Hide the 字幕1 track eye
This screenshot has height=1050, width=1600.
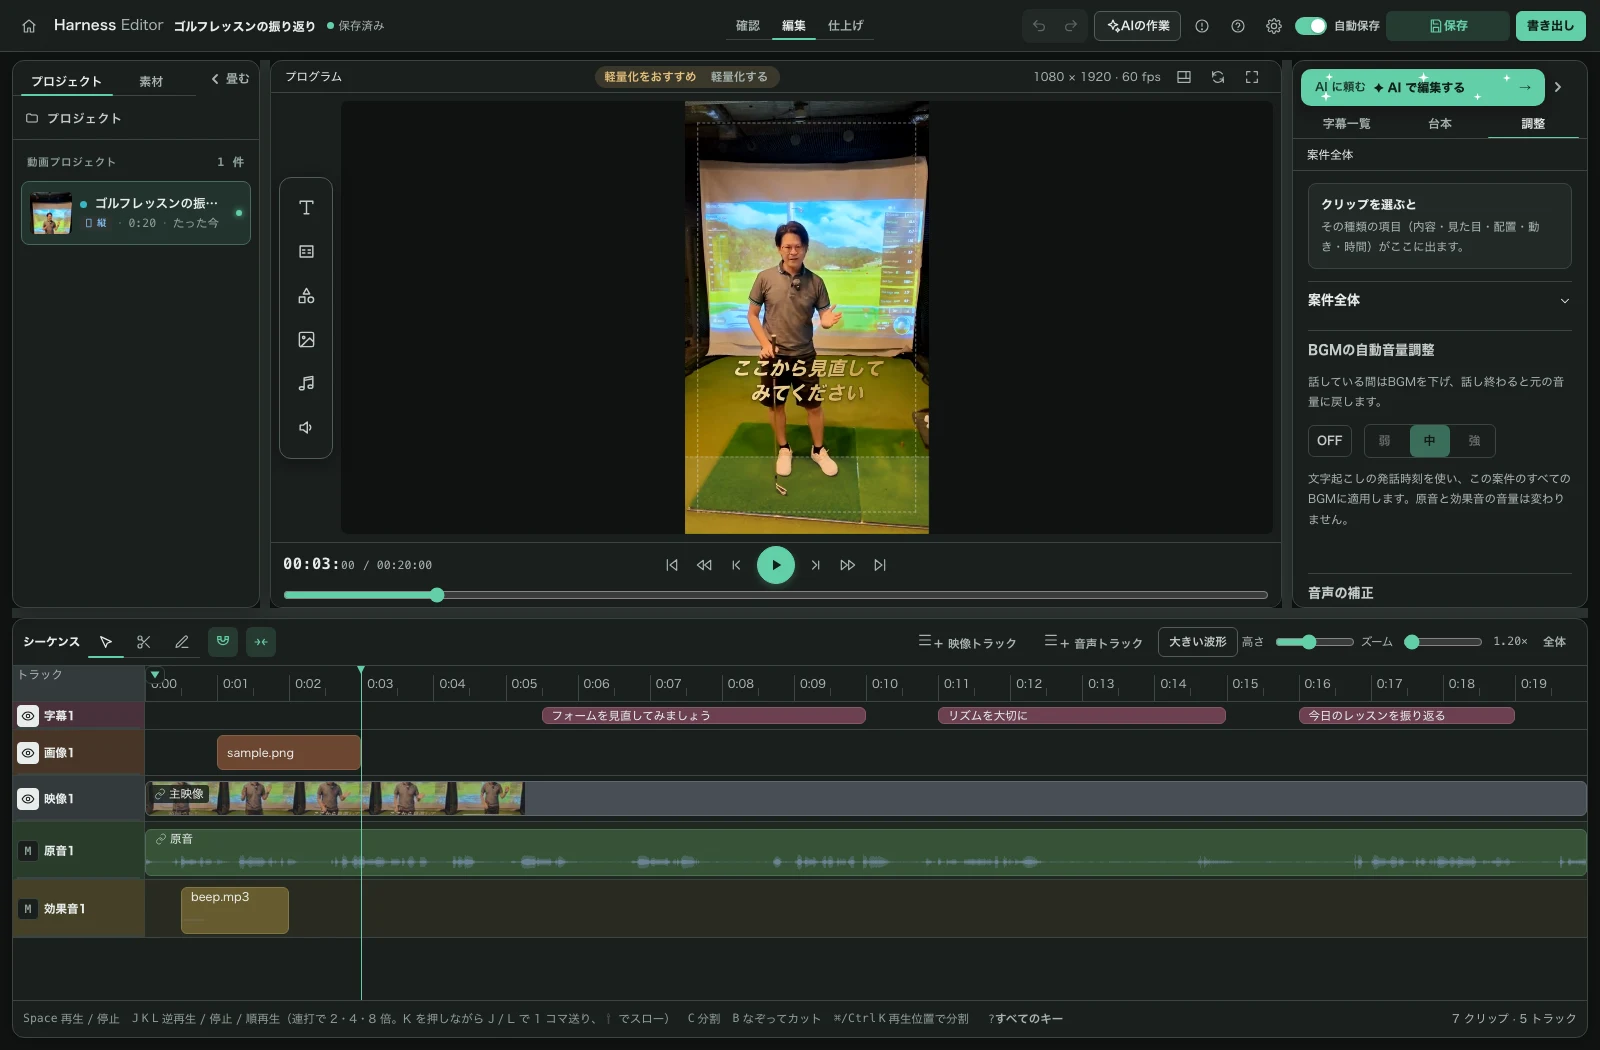point(28,716)
